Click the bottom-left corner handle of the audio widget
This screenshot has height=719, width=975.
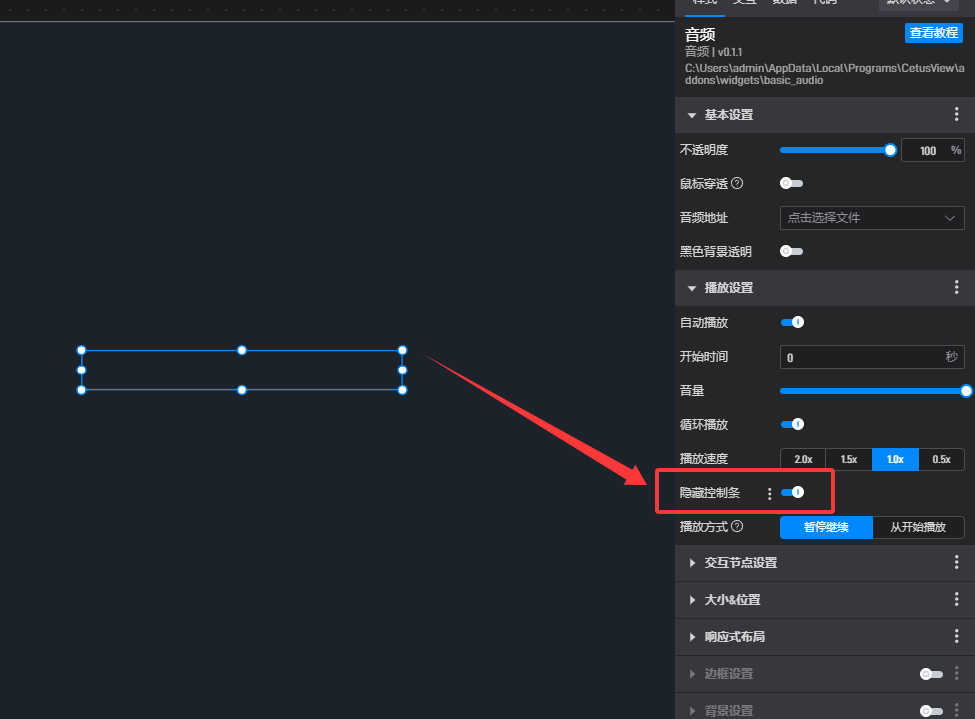click(x=81, y=390)
